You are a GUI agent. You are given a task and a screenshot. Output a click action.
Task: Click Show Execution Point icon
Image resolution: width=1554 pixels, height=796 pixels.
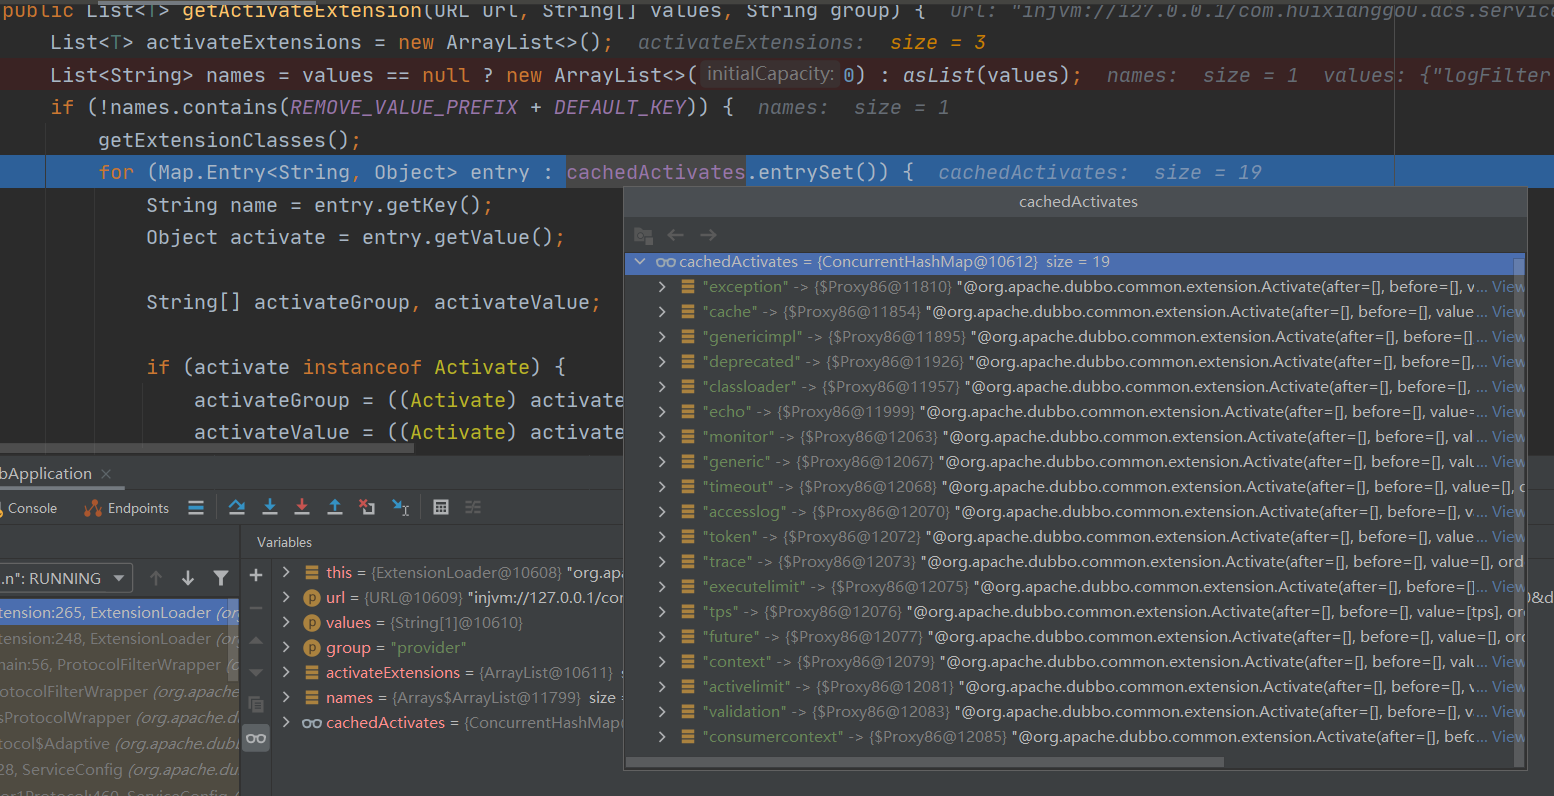pos(196,508)
